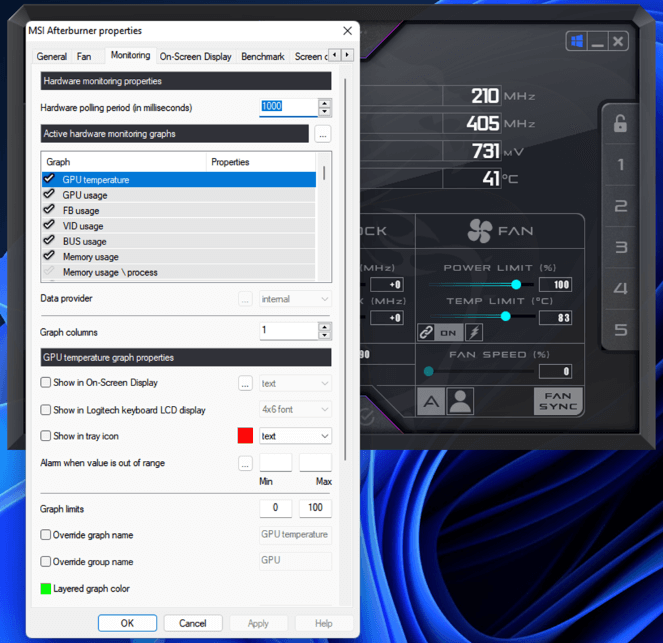Screen dimensions: 663x643
Task: Click the Fan Speed slider handle
Action: point(428,371)
